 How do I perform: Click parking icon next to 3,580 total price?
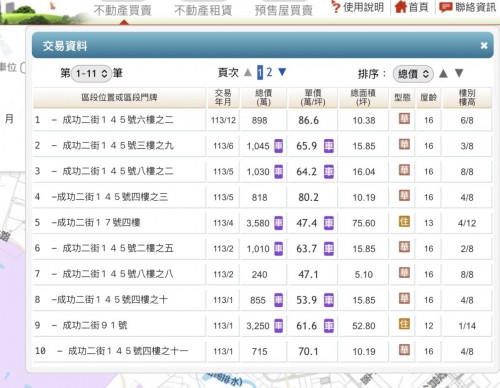tap(278, 223)
